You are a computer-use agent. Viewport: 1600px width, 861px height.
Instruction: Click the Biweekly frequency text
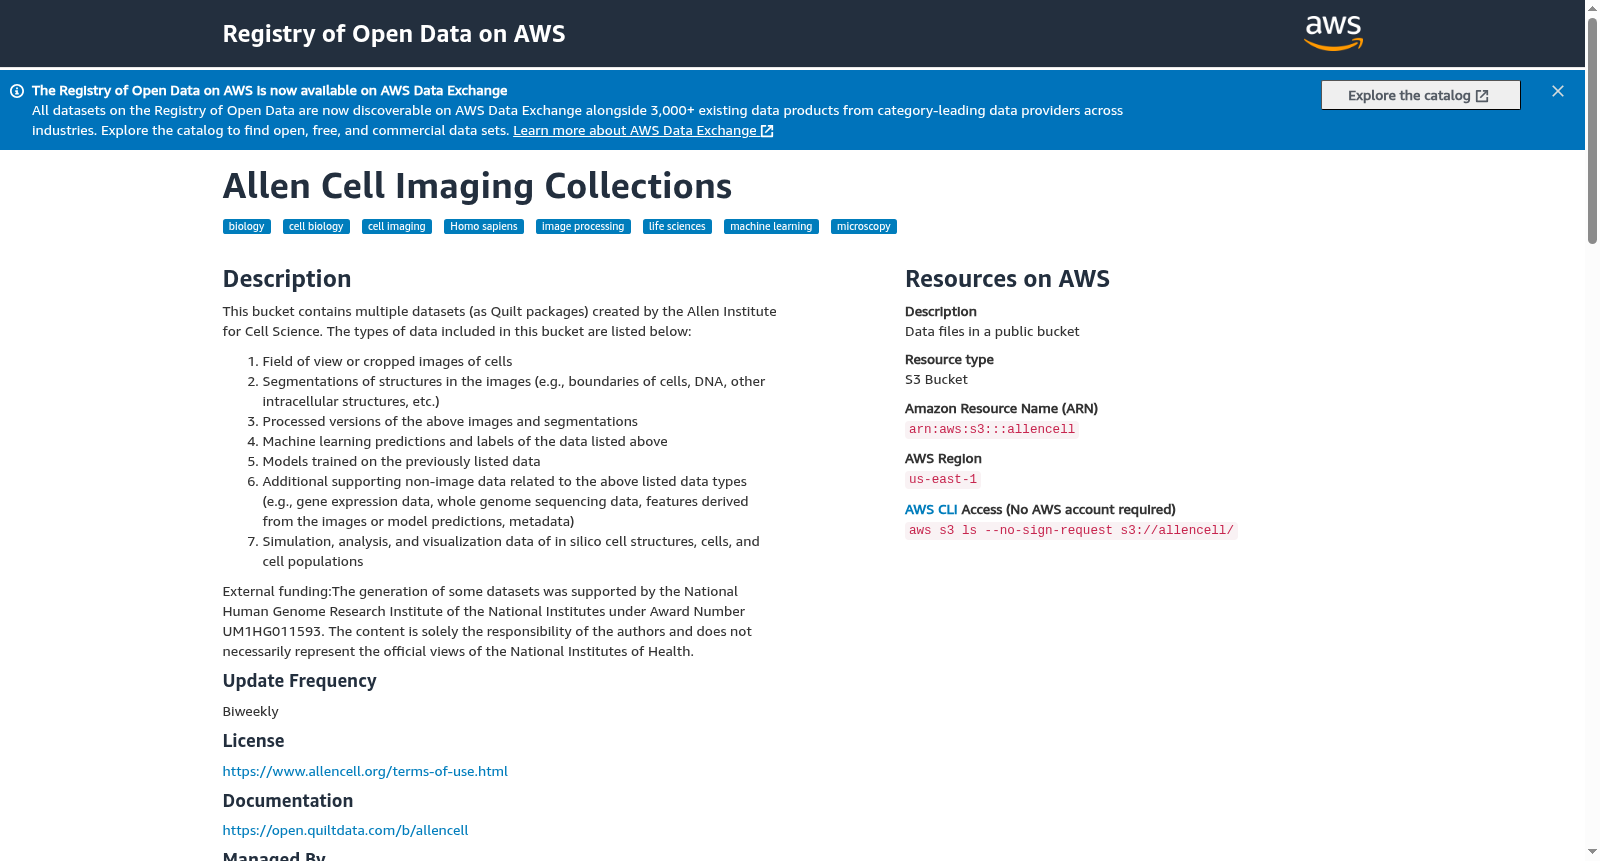tap(251, 712)
